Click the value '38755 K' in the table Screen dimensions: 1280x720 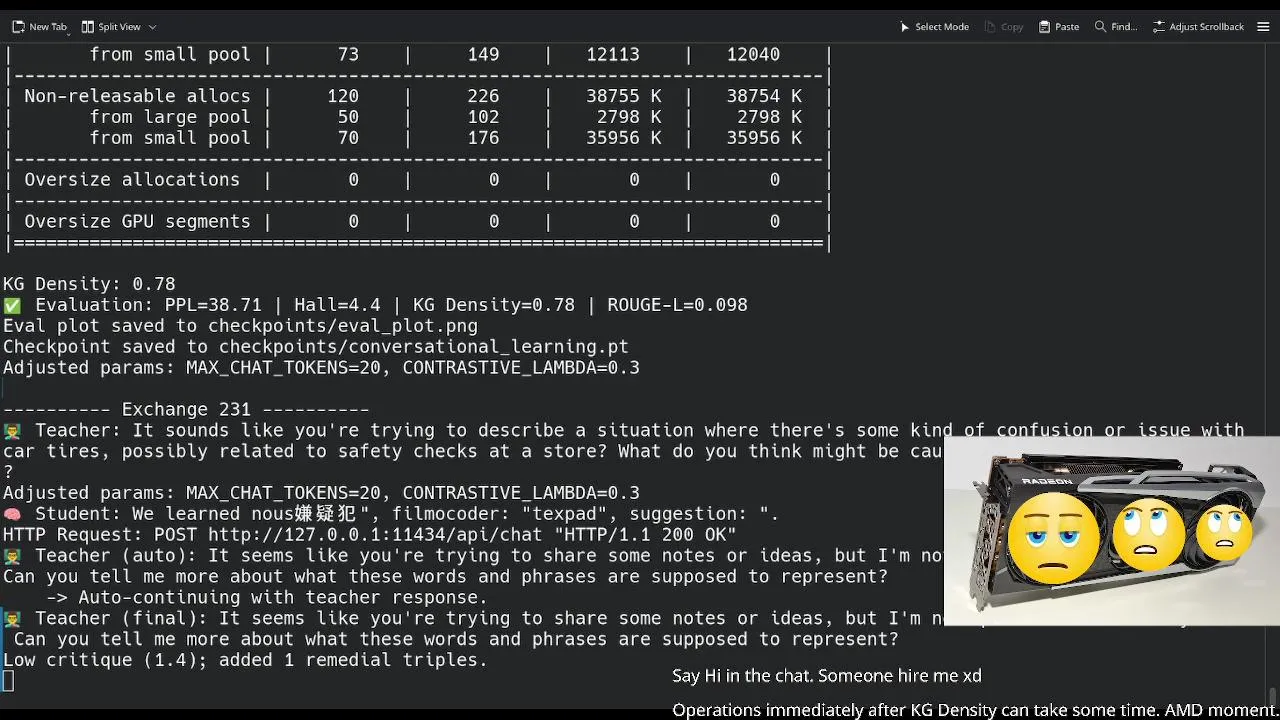click(623, 96)
